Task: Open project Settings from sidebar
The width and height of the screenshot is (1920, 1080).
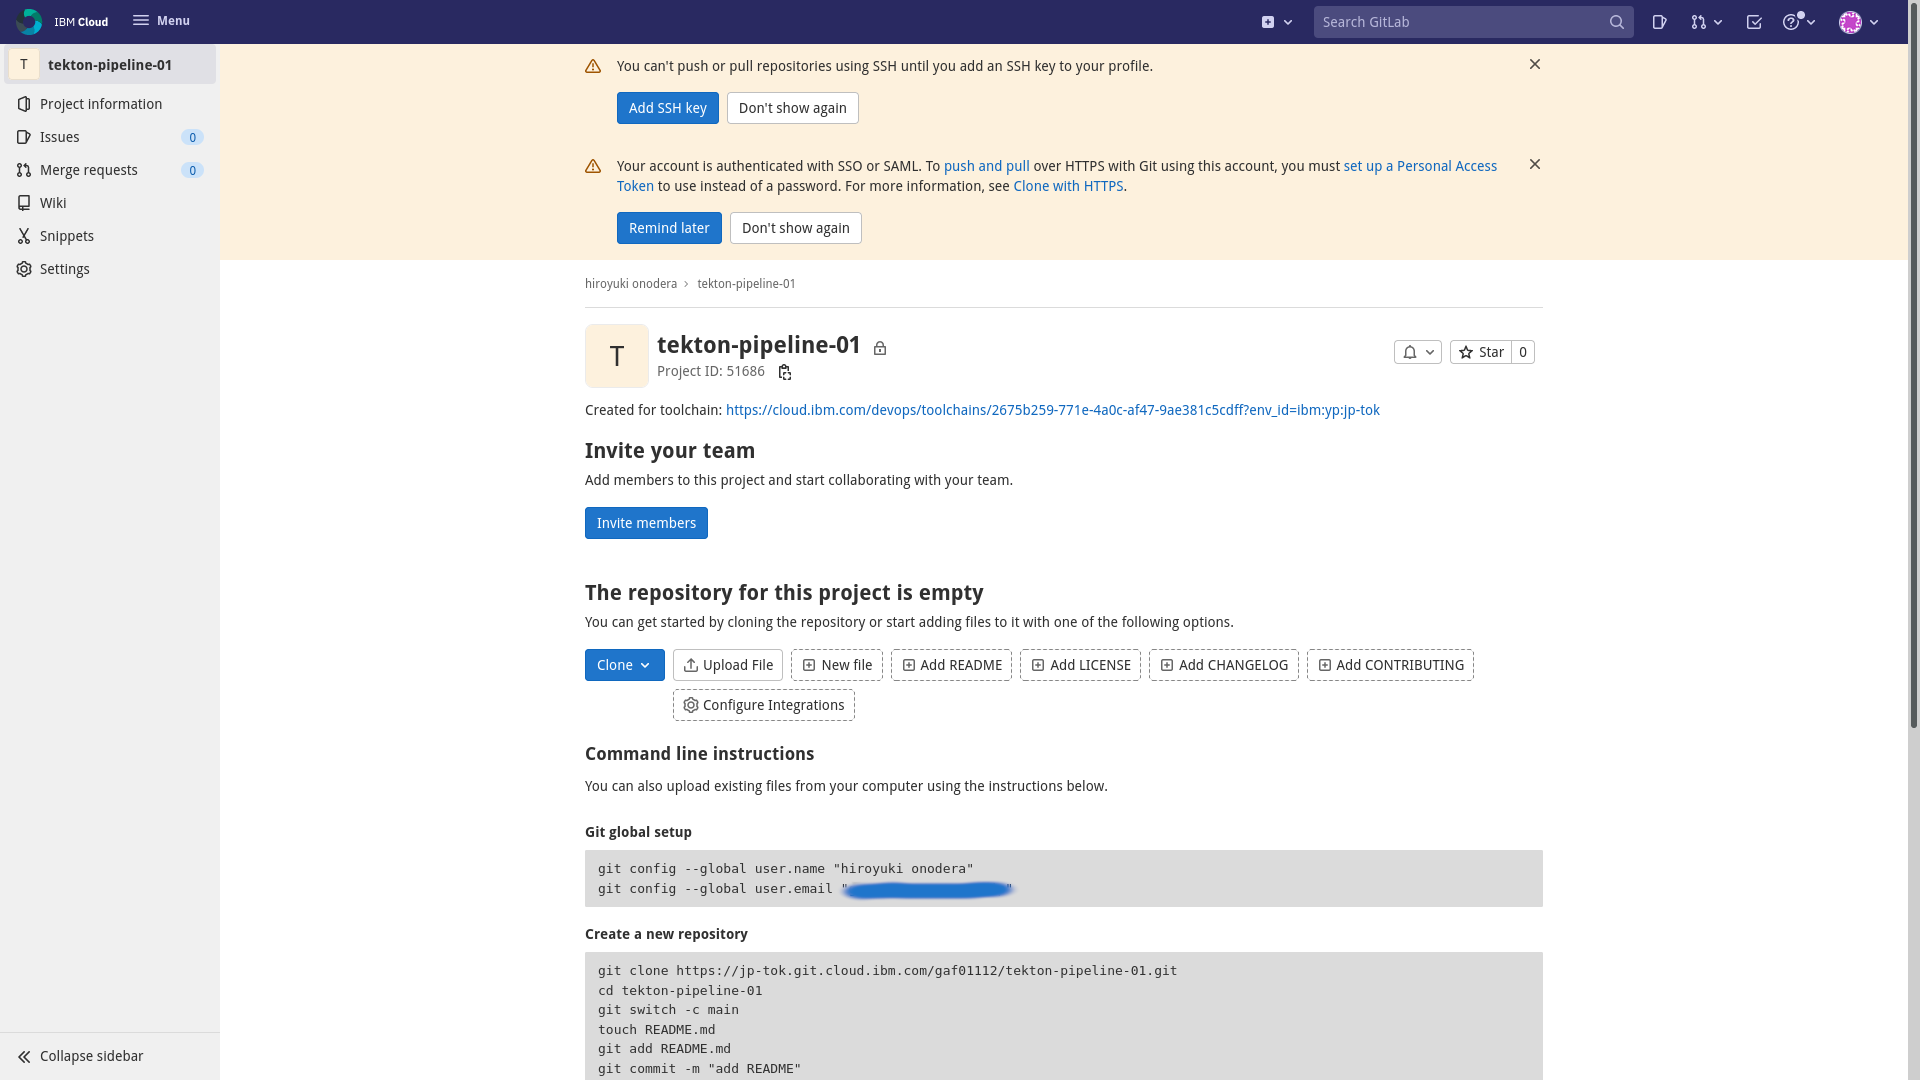Action: [x=64, y=269]
